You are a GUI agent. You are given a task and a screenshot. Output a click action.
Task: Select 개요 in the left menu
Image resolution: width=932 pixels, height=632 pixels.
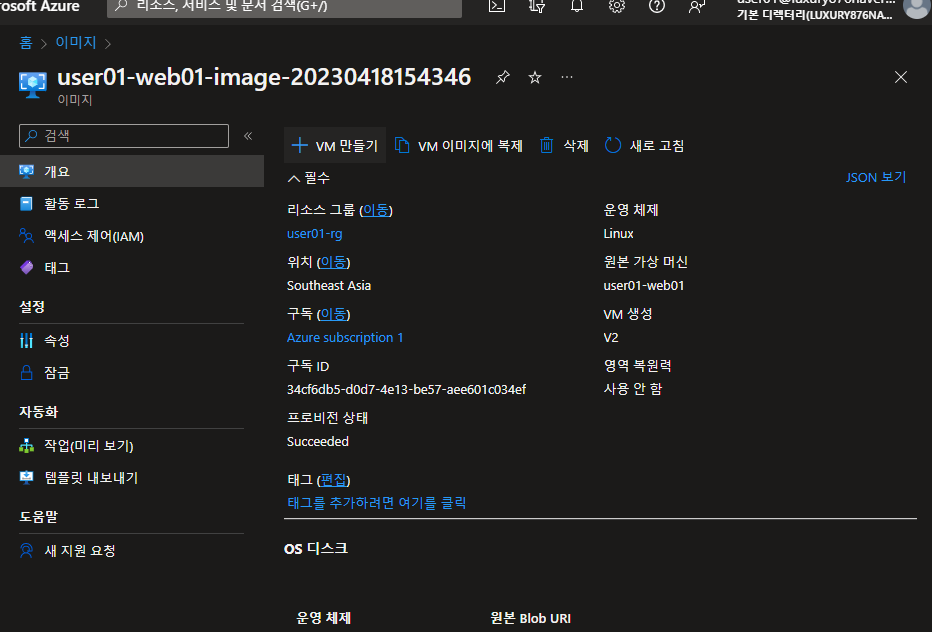coord(132,171)
